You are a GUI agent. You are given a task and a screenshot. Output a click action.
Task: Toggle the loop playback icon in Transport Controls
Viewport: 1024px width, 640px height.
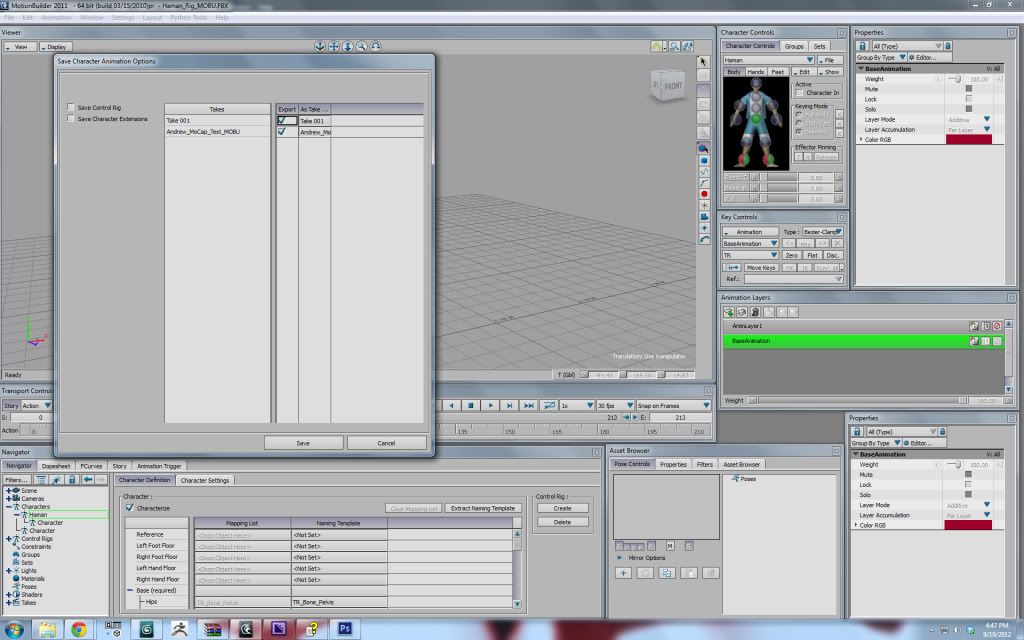tap(549, 406)
